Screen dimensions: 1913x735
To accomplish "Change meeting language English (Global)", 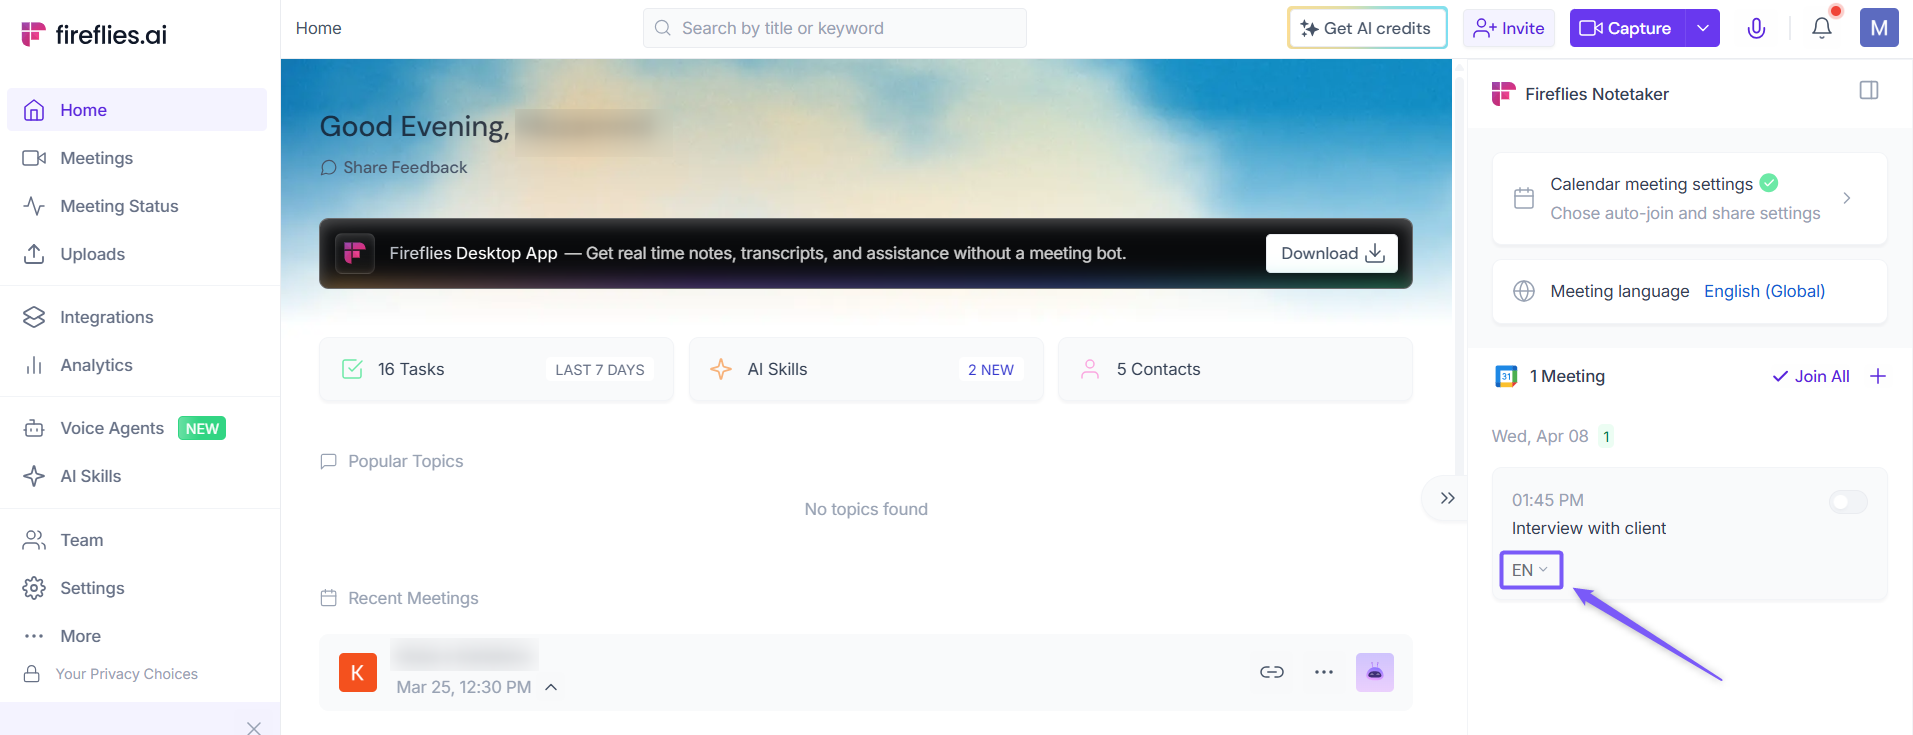I will [x=1764, y=291].
